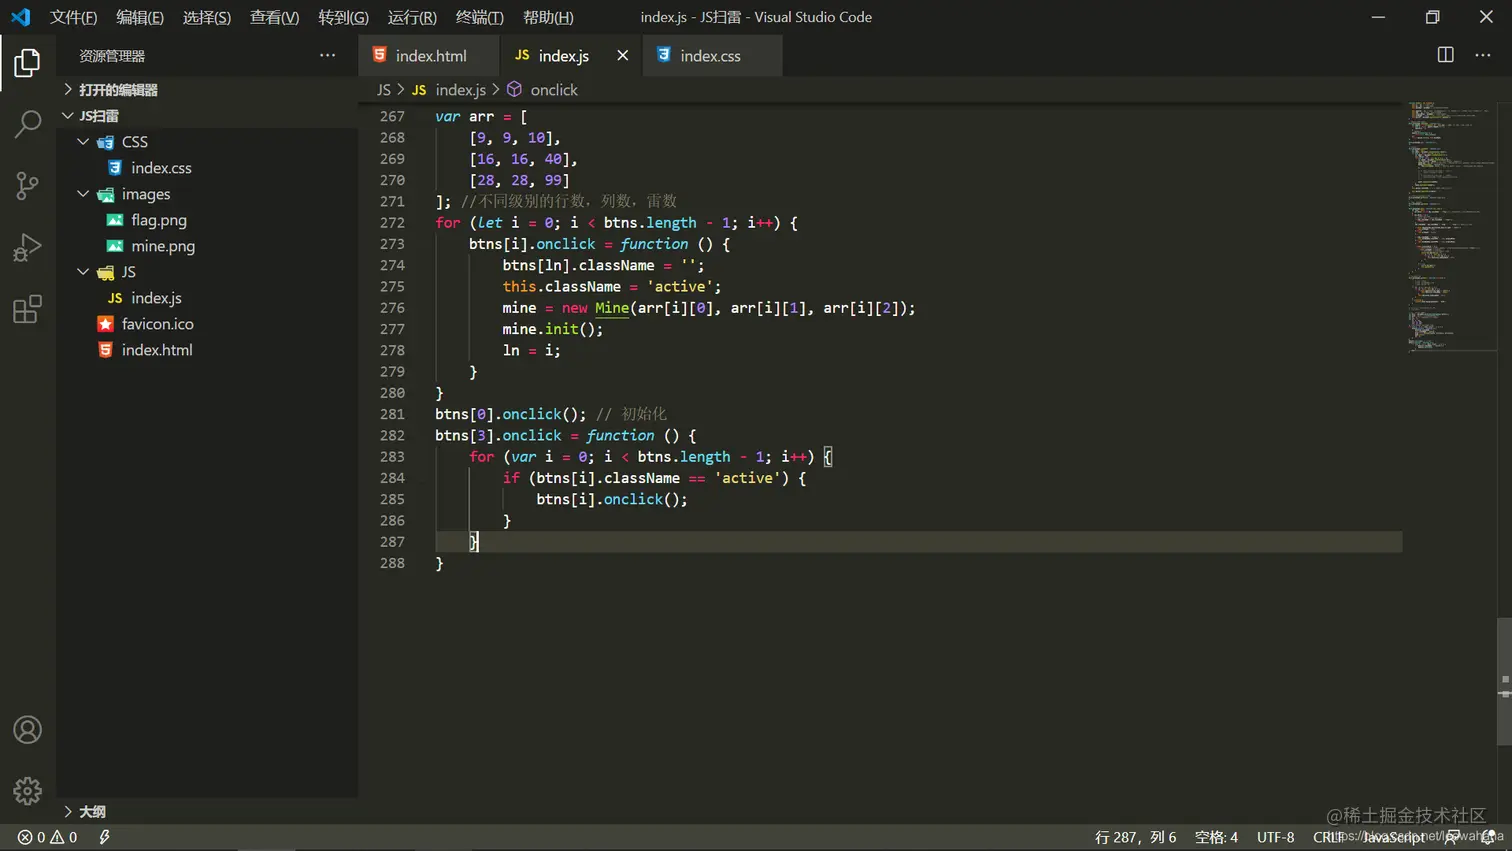Open editor More Actions ellipsis

pyautogui.click(x=1483, y=55)
